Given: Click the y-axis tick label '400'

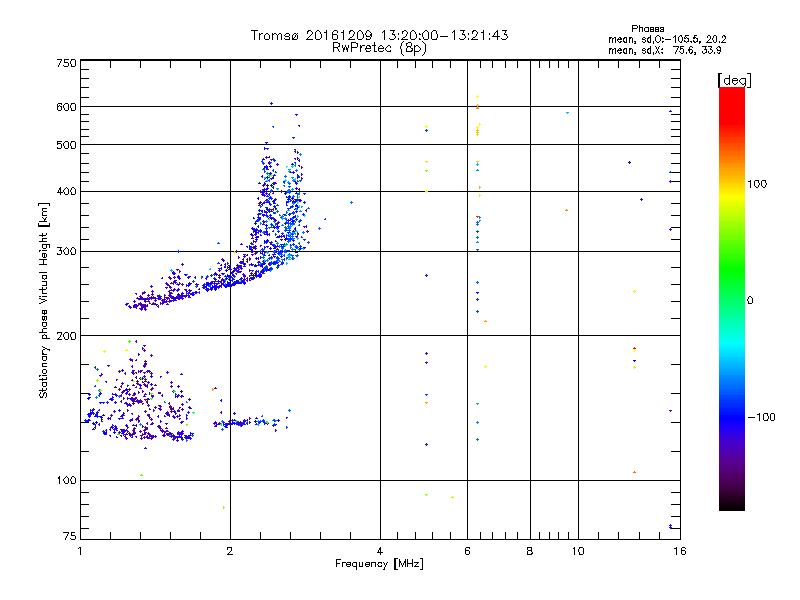Looking at the screenshot, I should click(66, 191).
